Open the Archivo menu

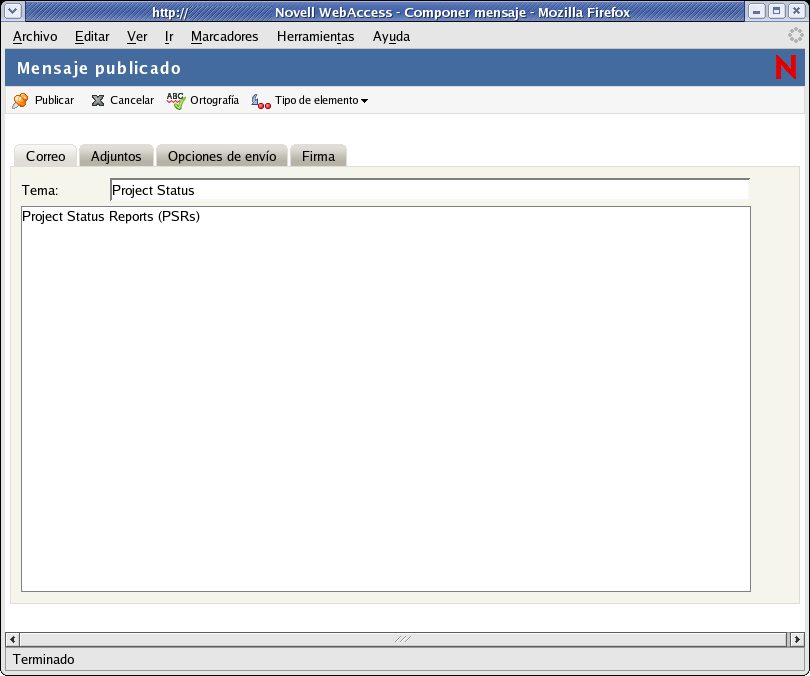pyautogui.click(x=35, y=37)
